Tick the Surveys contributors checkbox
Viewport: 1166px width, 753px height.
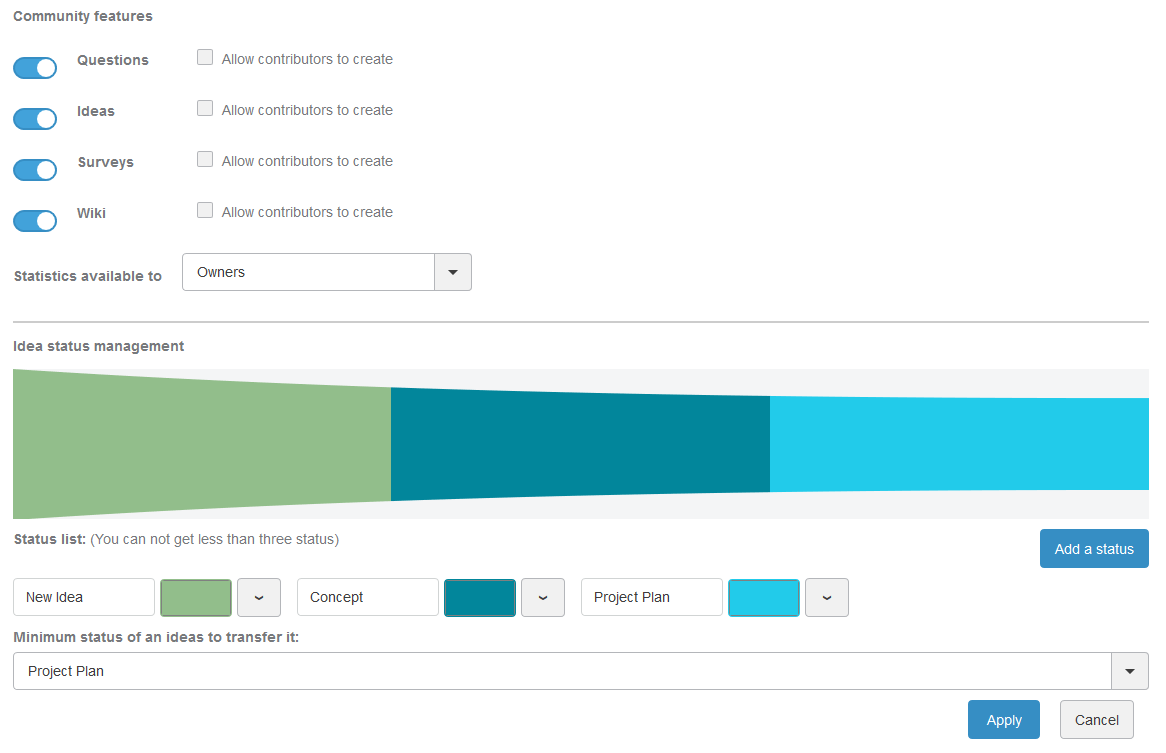coord(205,160)
